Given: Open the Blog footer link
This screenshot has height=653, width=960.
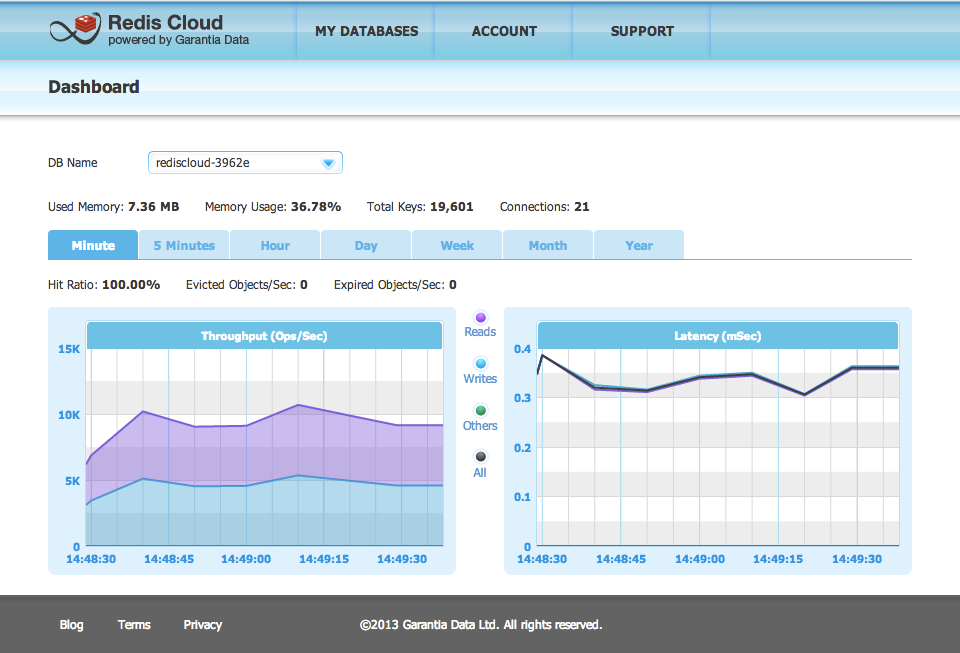Looking at the screenshot, I should [x=71, y=625].
